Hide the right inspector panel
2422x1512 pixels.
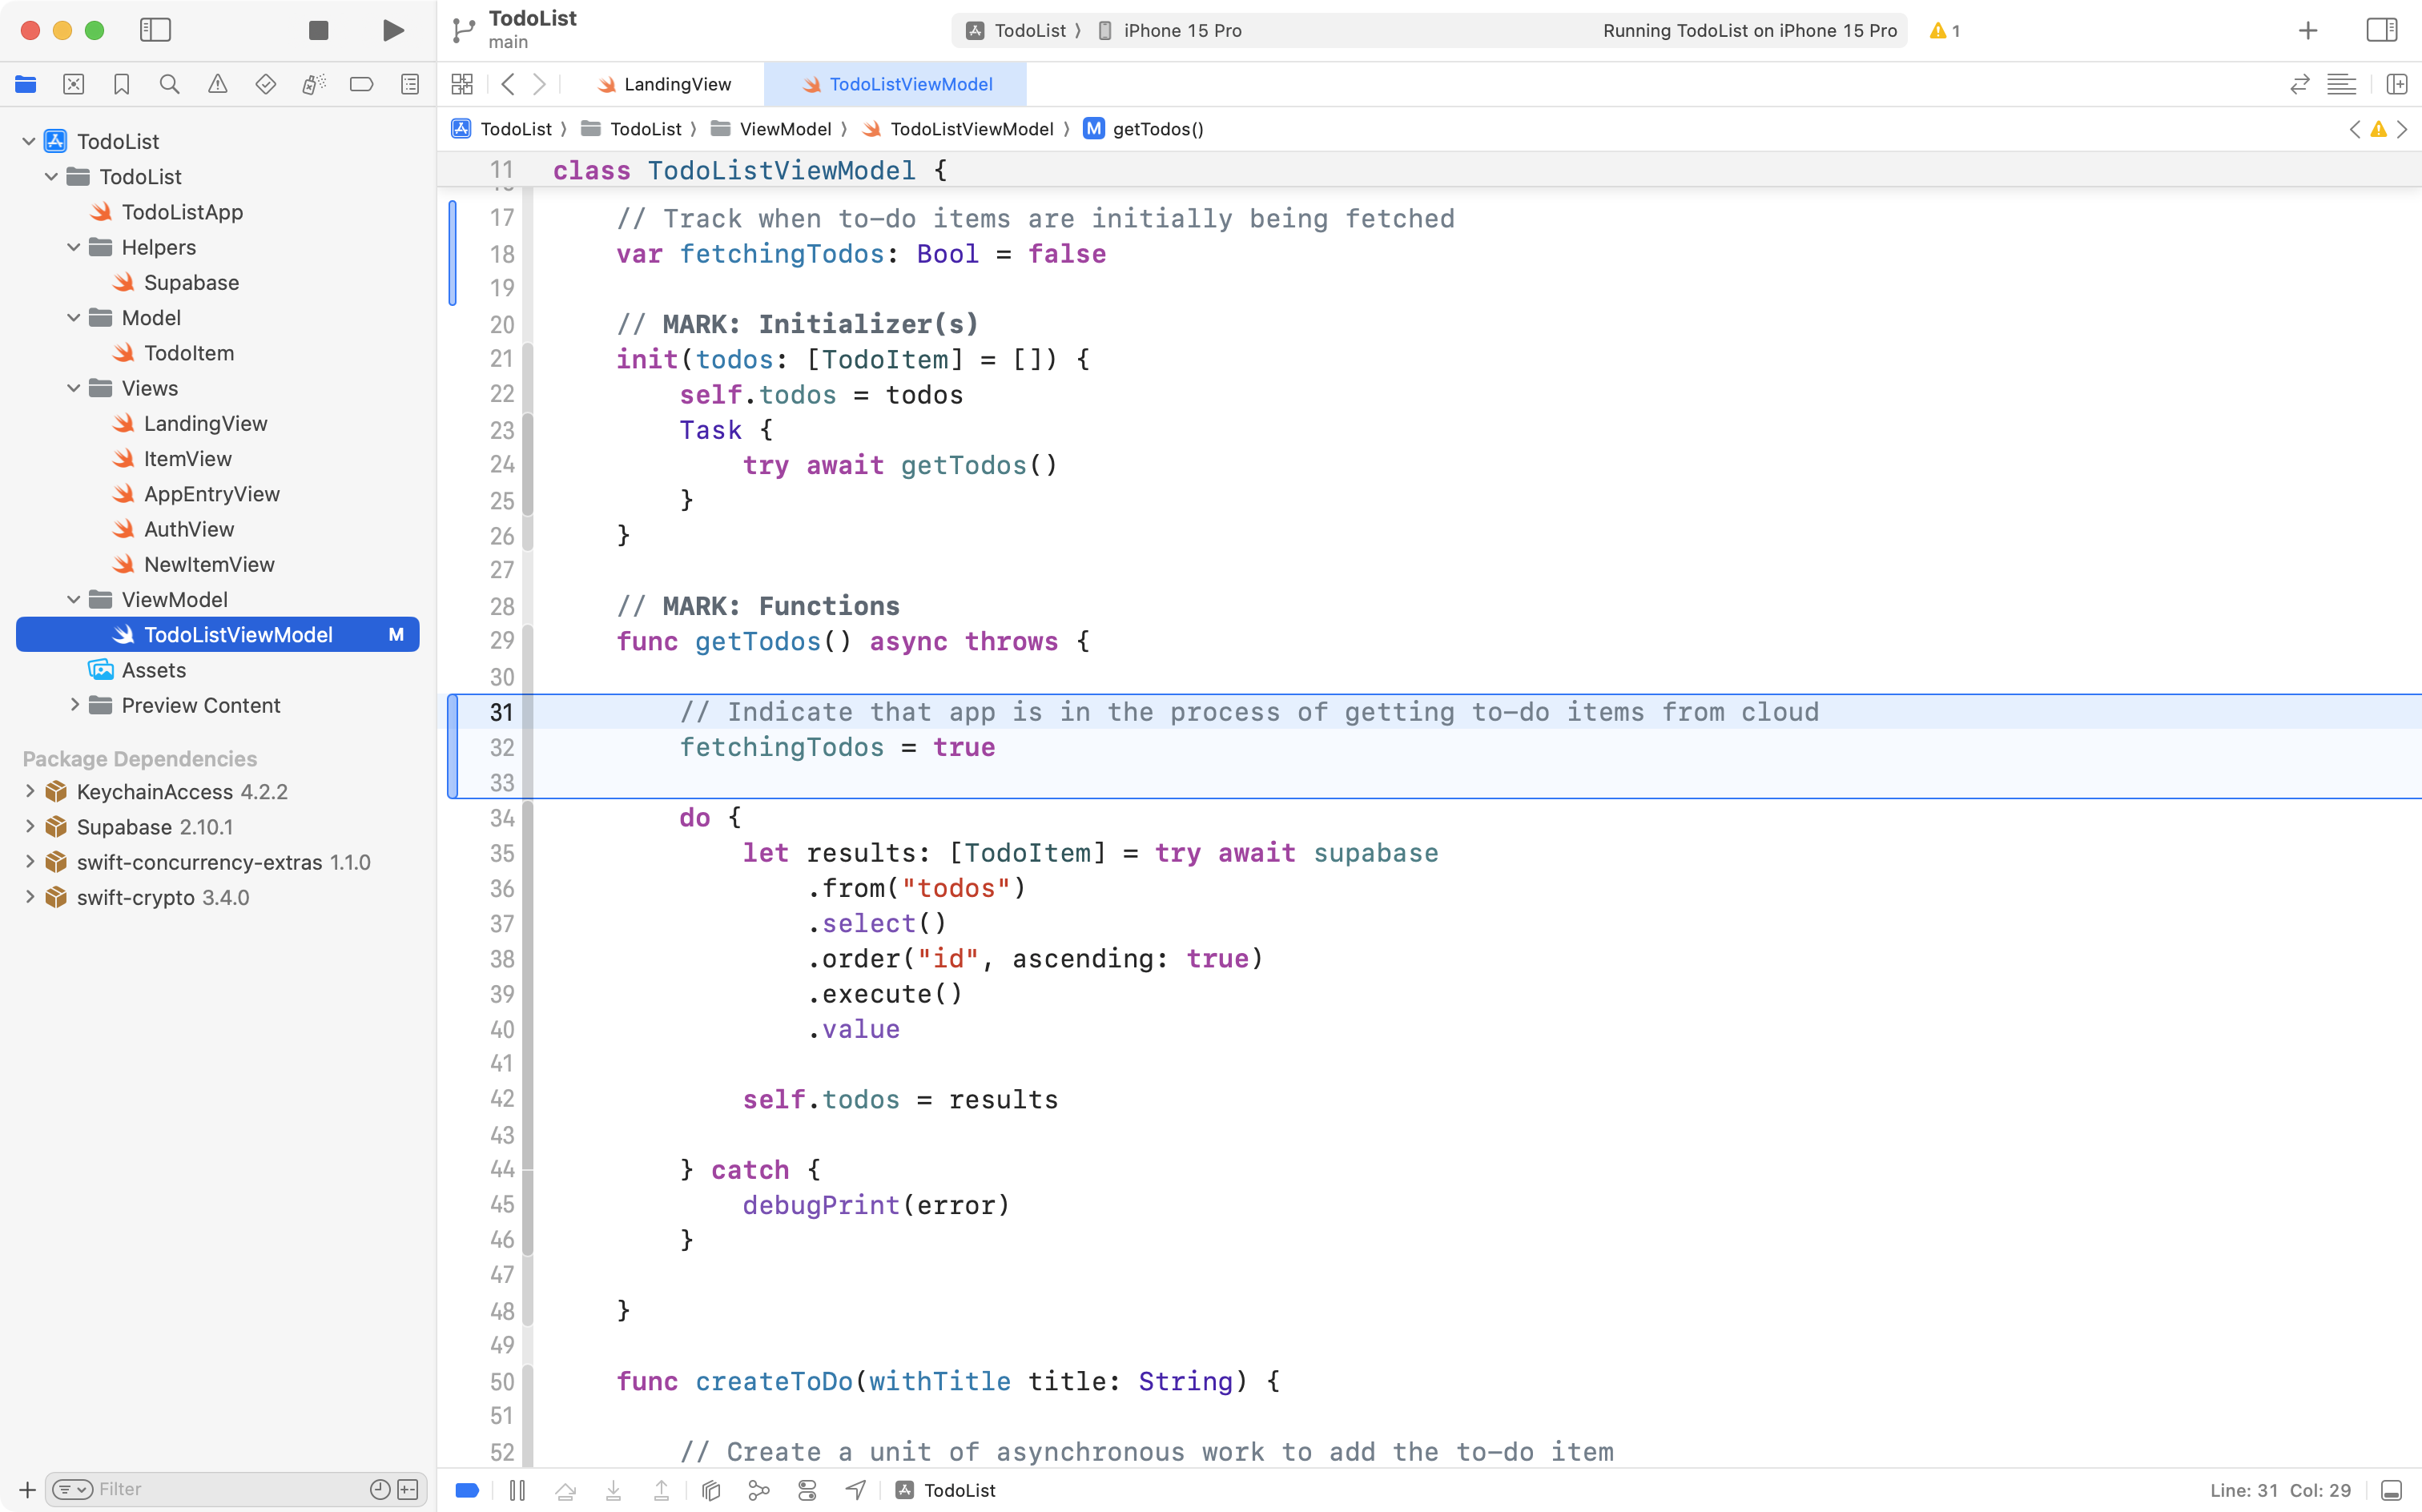tap(2381, 30)
